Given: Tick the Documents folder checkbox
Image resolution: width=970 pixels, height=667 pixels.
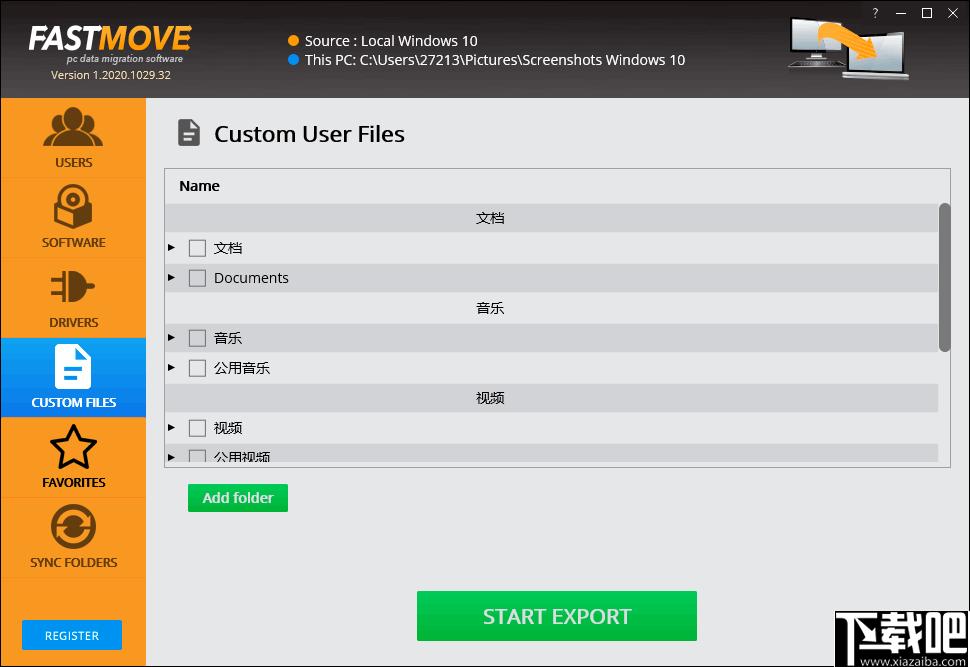Looking at the screenshot, I should point(197,278).
